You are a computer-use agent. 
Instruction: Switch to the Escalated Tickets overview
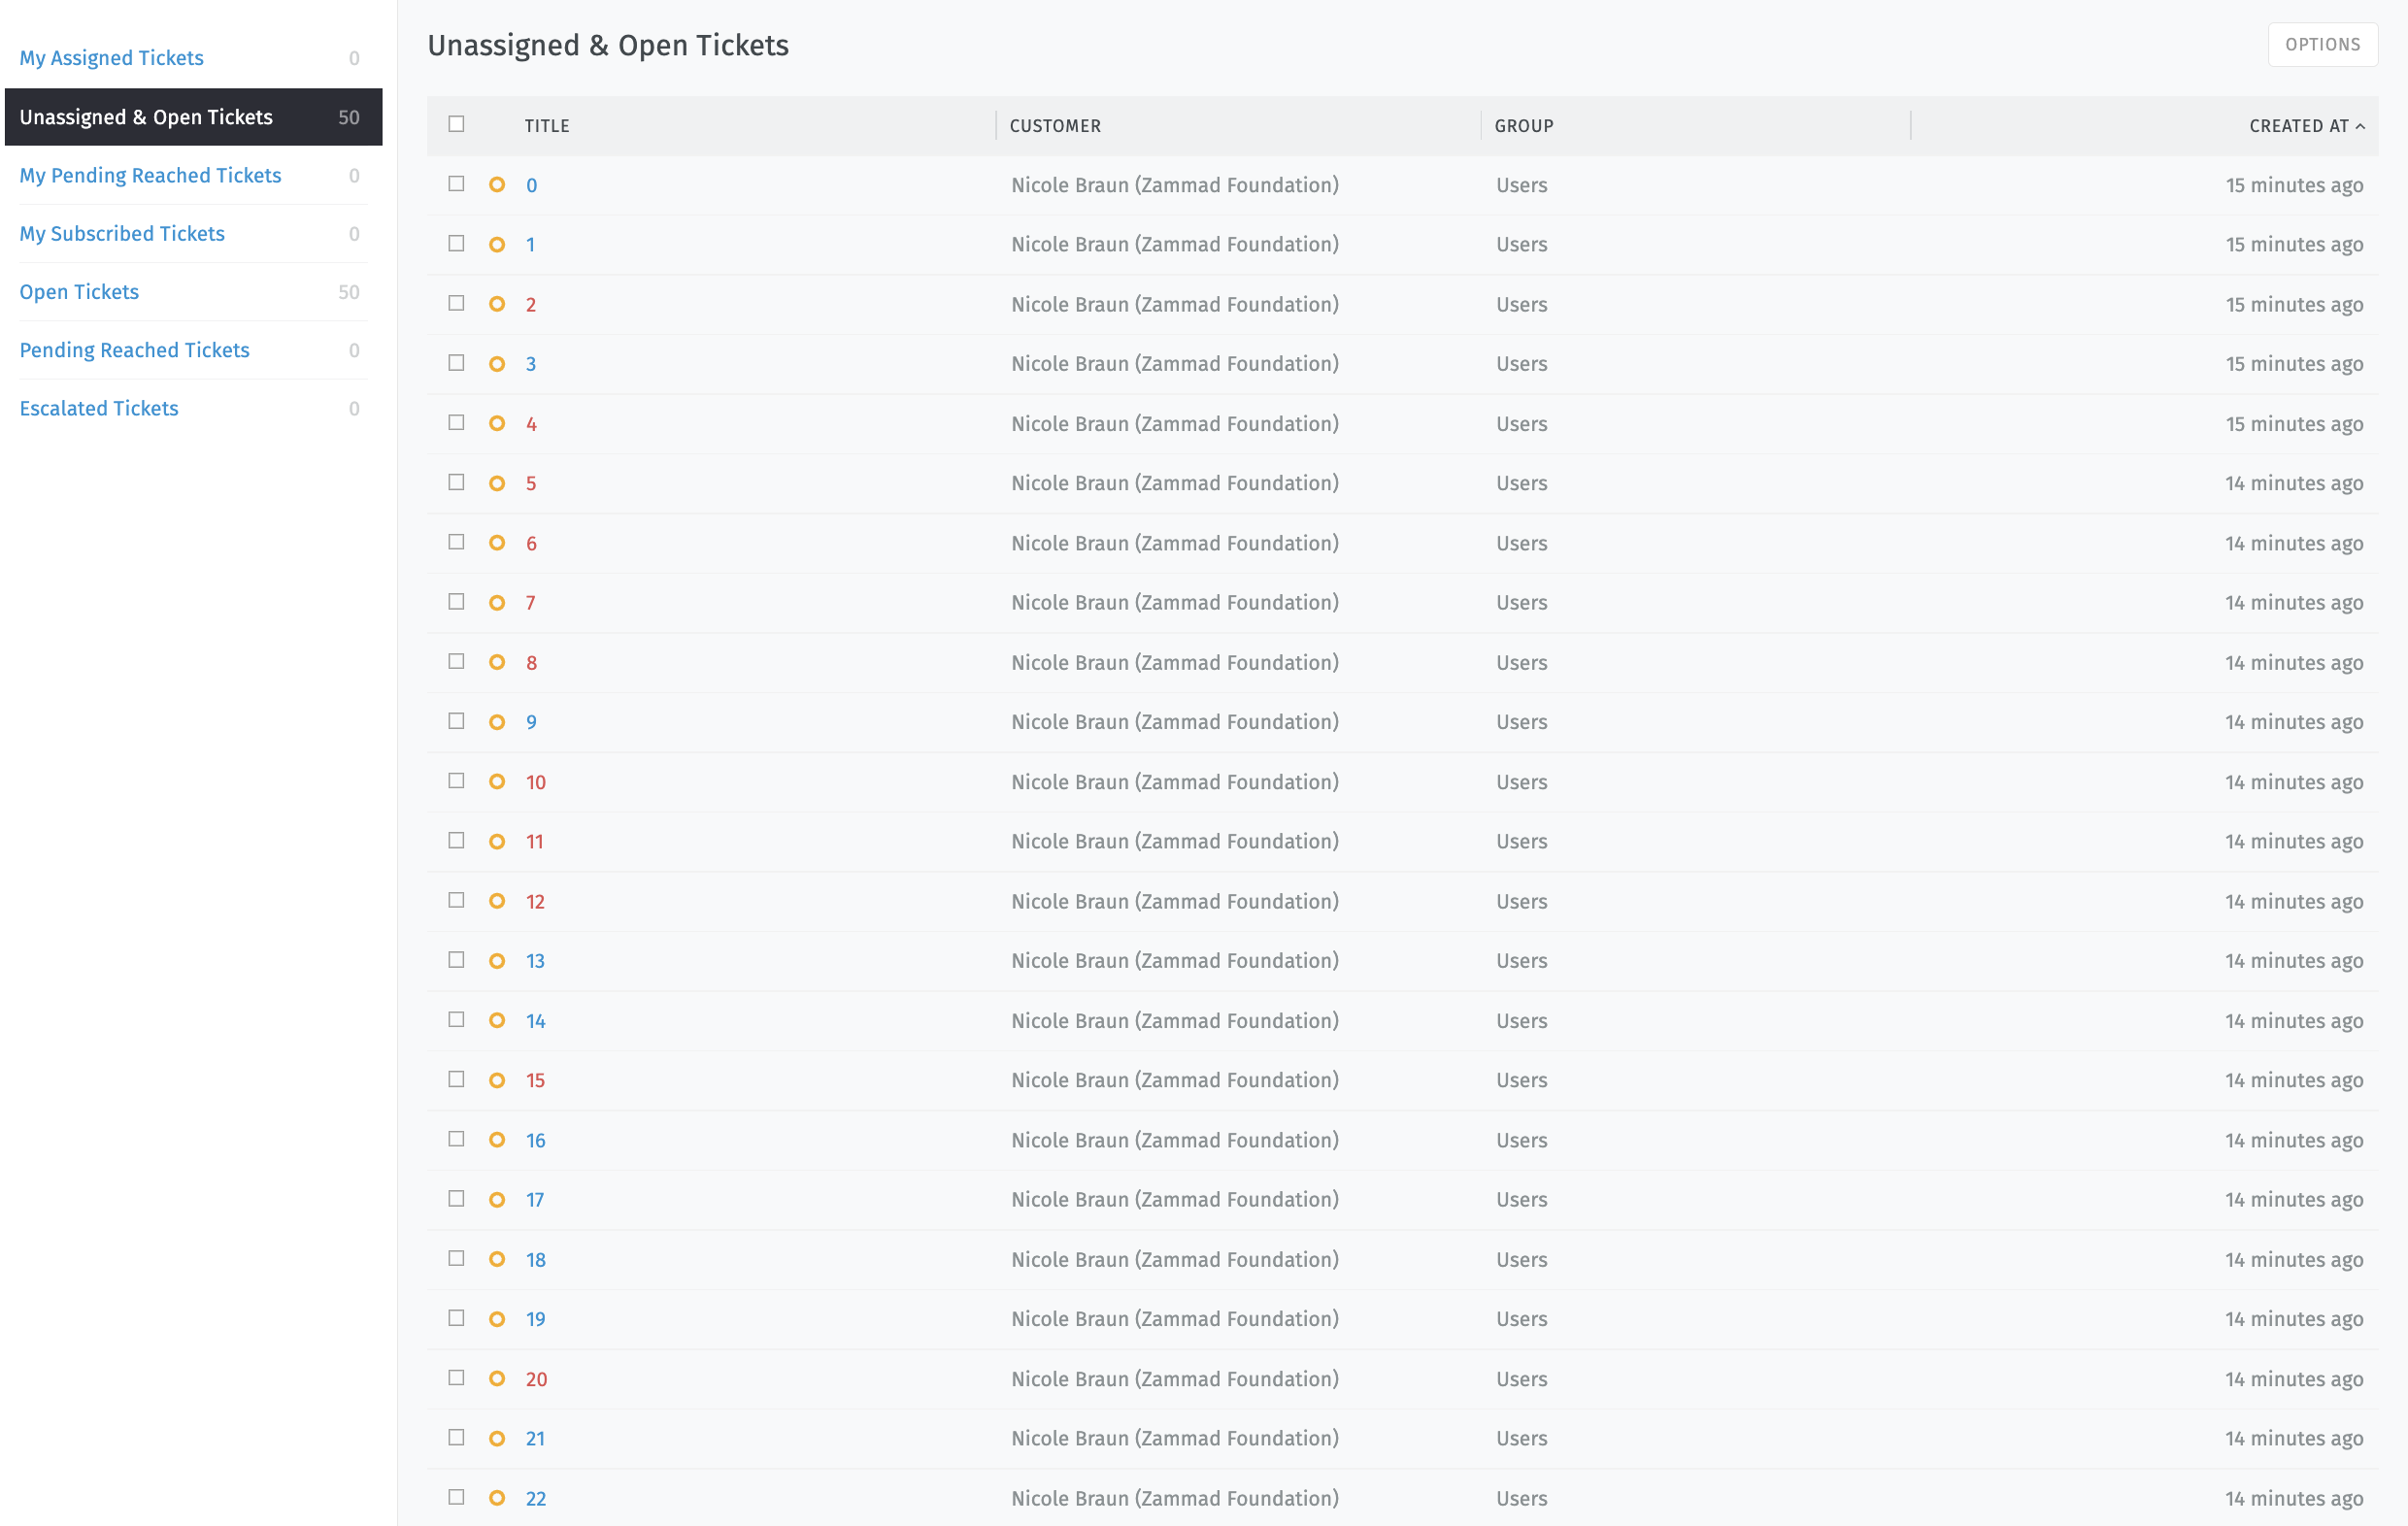98,408
